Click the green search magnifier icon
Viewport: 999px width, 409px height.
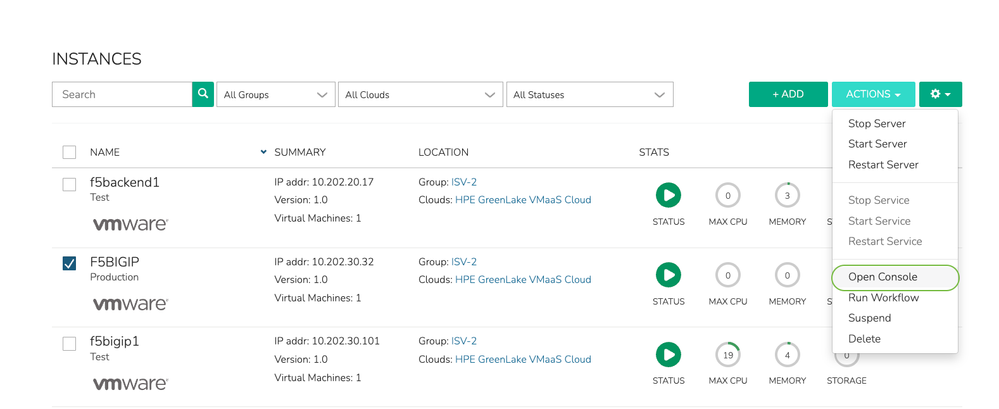point(203,94)
